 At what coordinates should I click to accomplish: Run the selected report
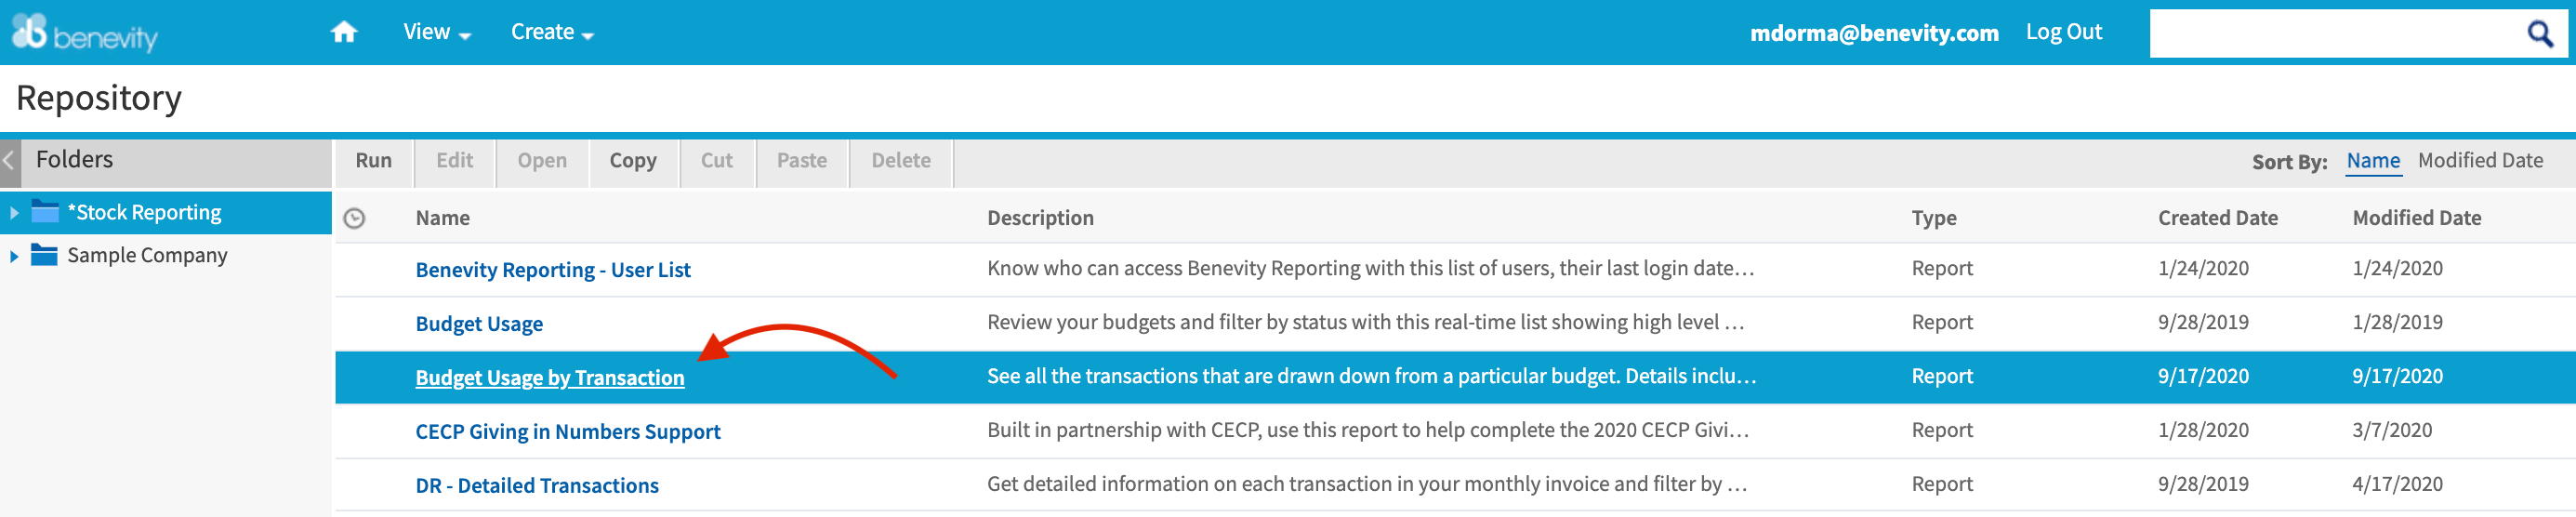click(x=374, y=161)
